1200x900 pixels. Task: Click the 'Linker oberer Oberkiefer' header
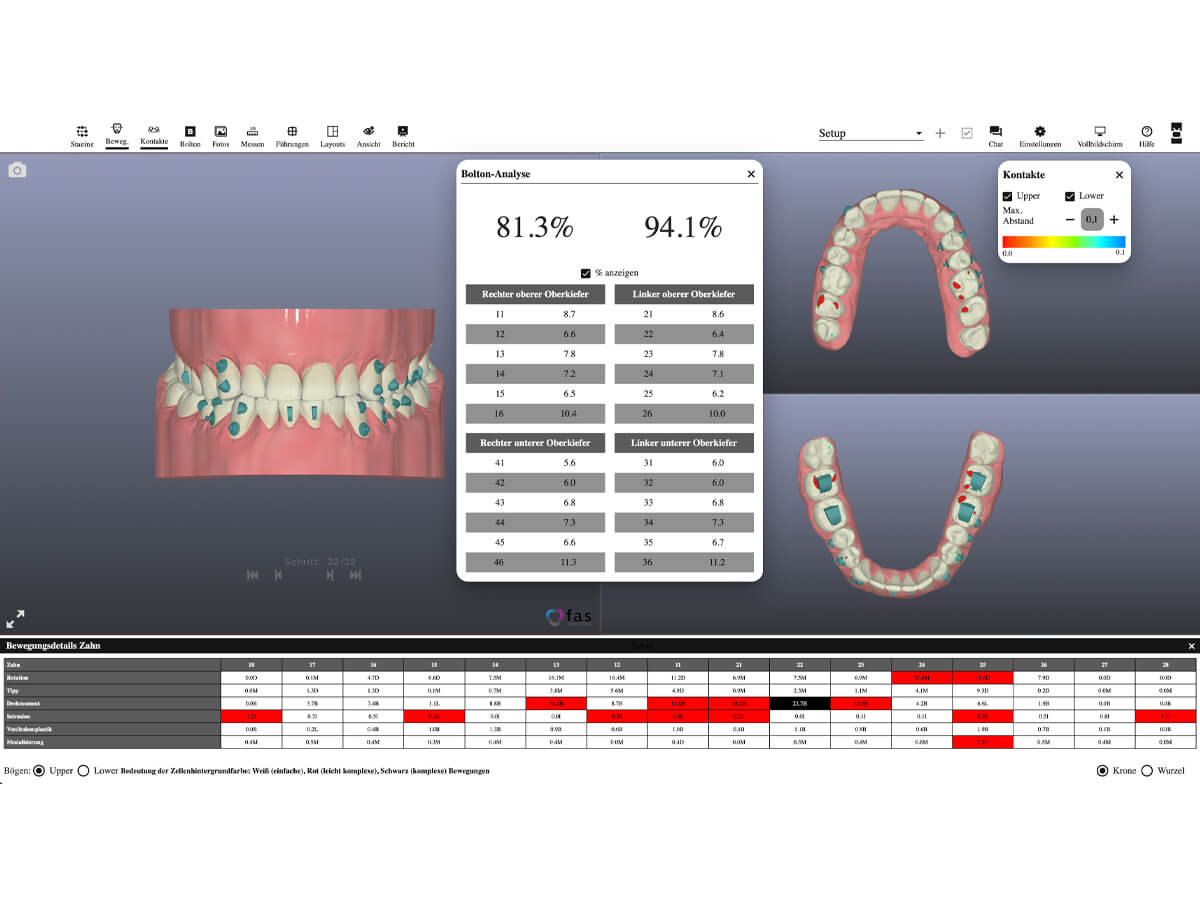(x=684, y=294)
